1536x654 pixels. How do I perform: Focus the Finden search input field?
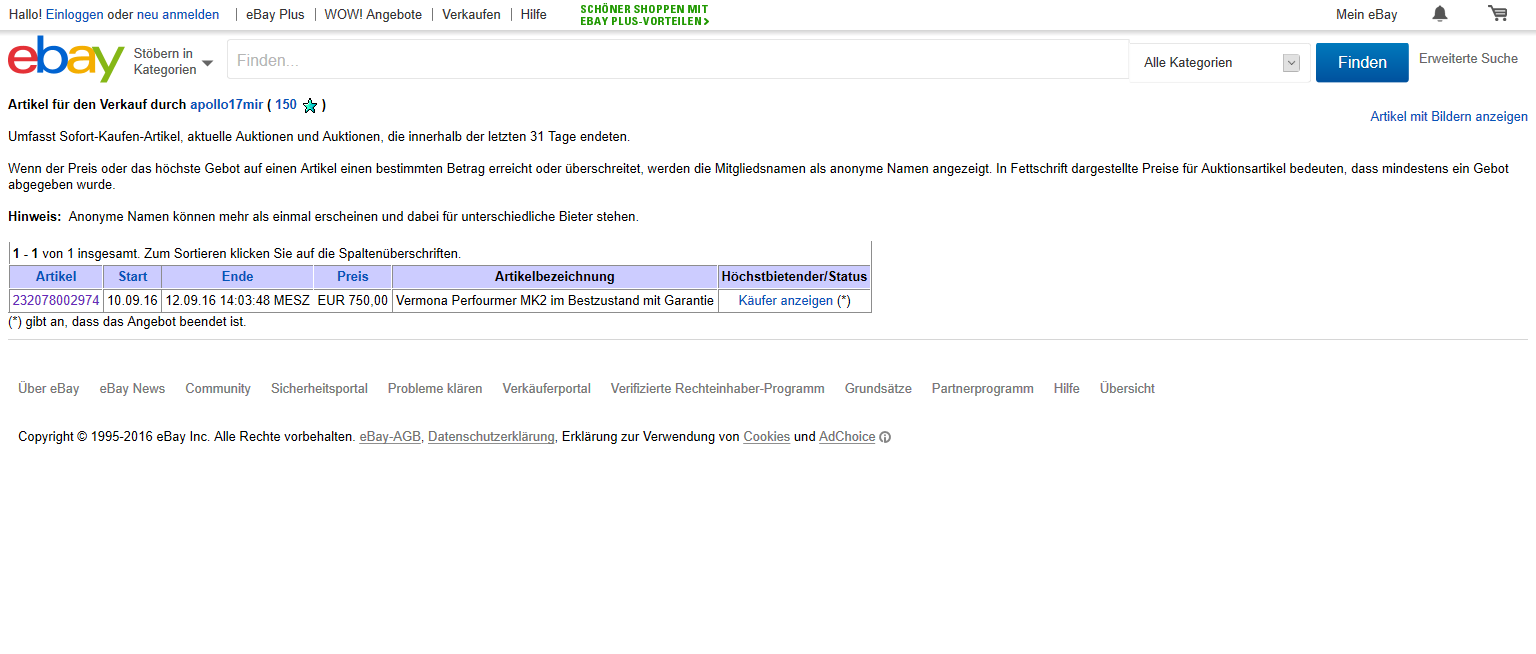click(678, 60)
